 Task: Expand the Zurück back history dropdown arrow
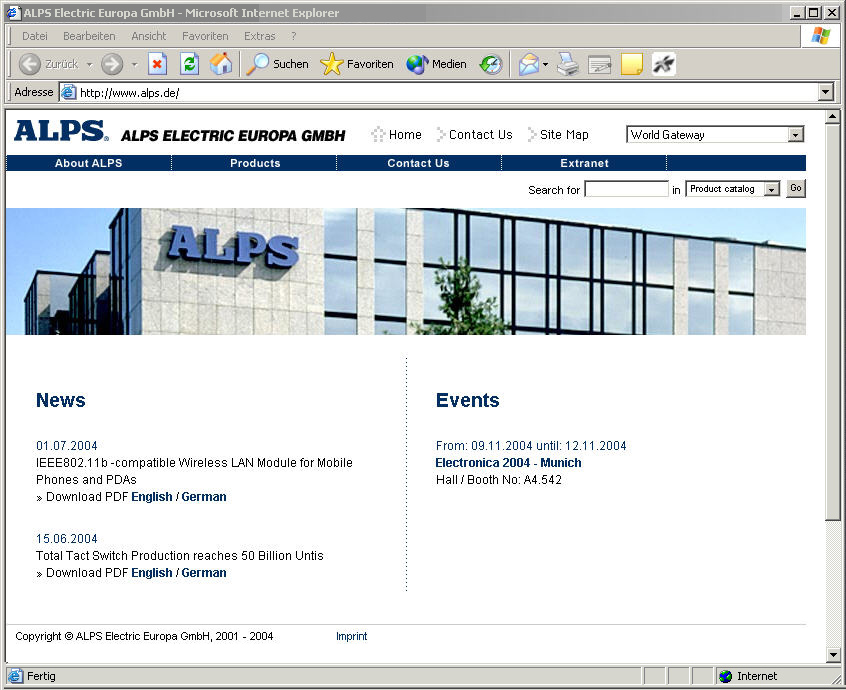point(90,65)
